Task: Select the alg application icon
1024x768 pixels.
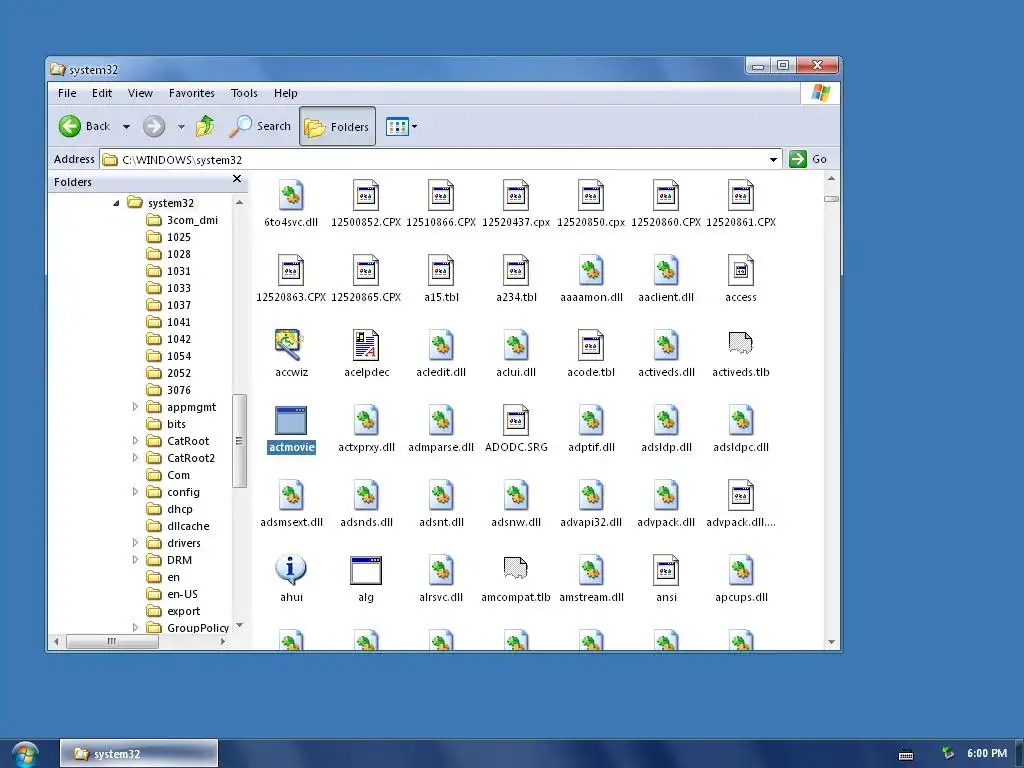Action: pyautogui.click(x=366, y=570)
